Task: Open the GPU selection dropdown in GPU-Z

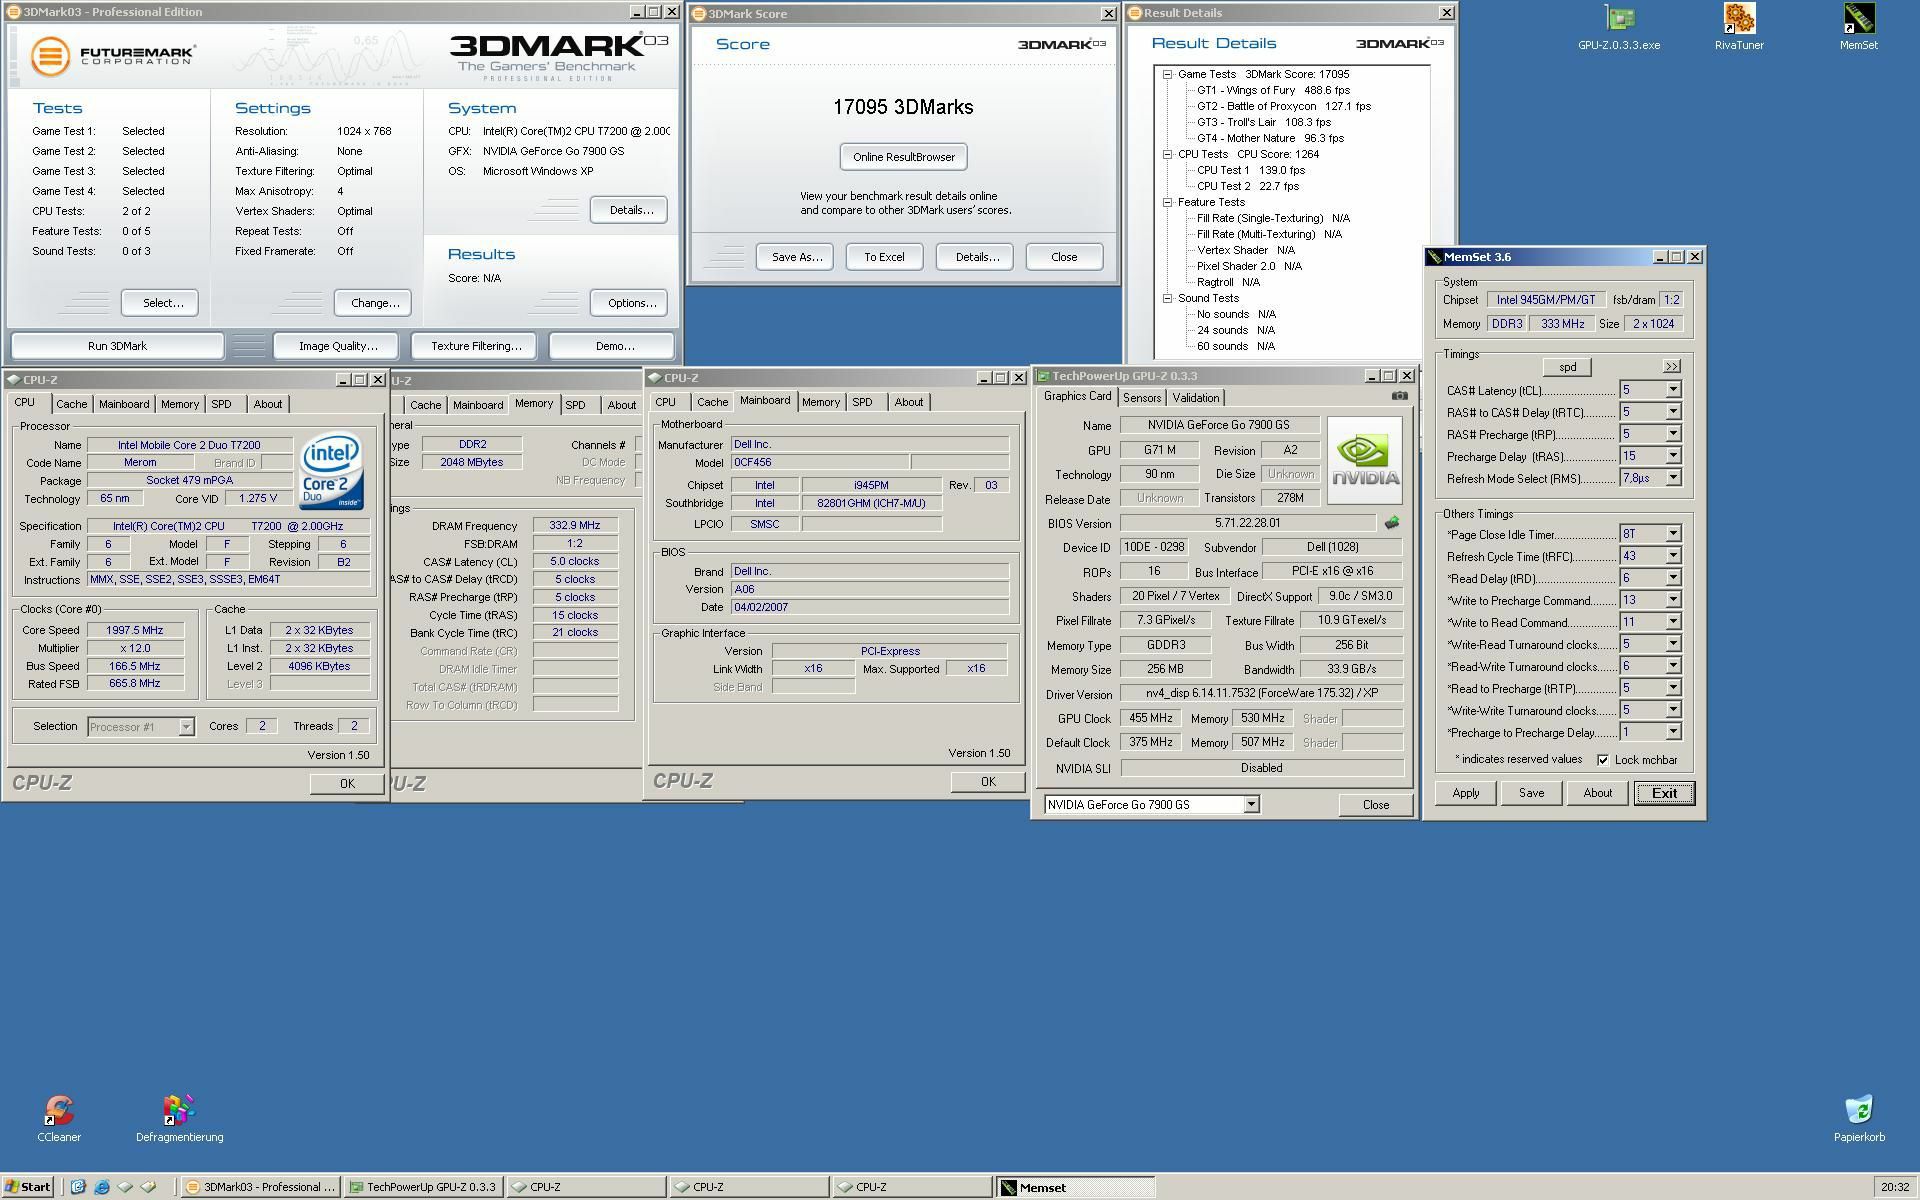Action: coord(1250,805)
